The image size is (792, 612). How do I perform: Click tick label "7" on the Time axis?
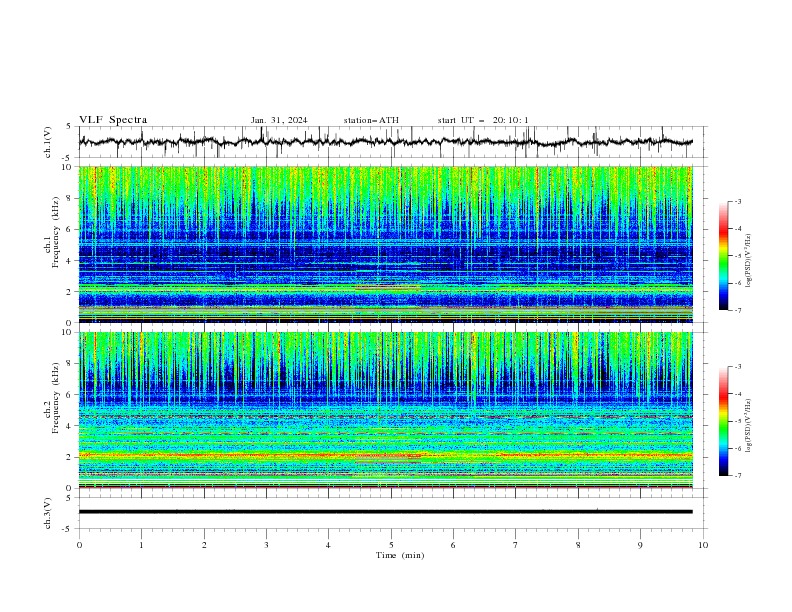[x=516, y=545]
